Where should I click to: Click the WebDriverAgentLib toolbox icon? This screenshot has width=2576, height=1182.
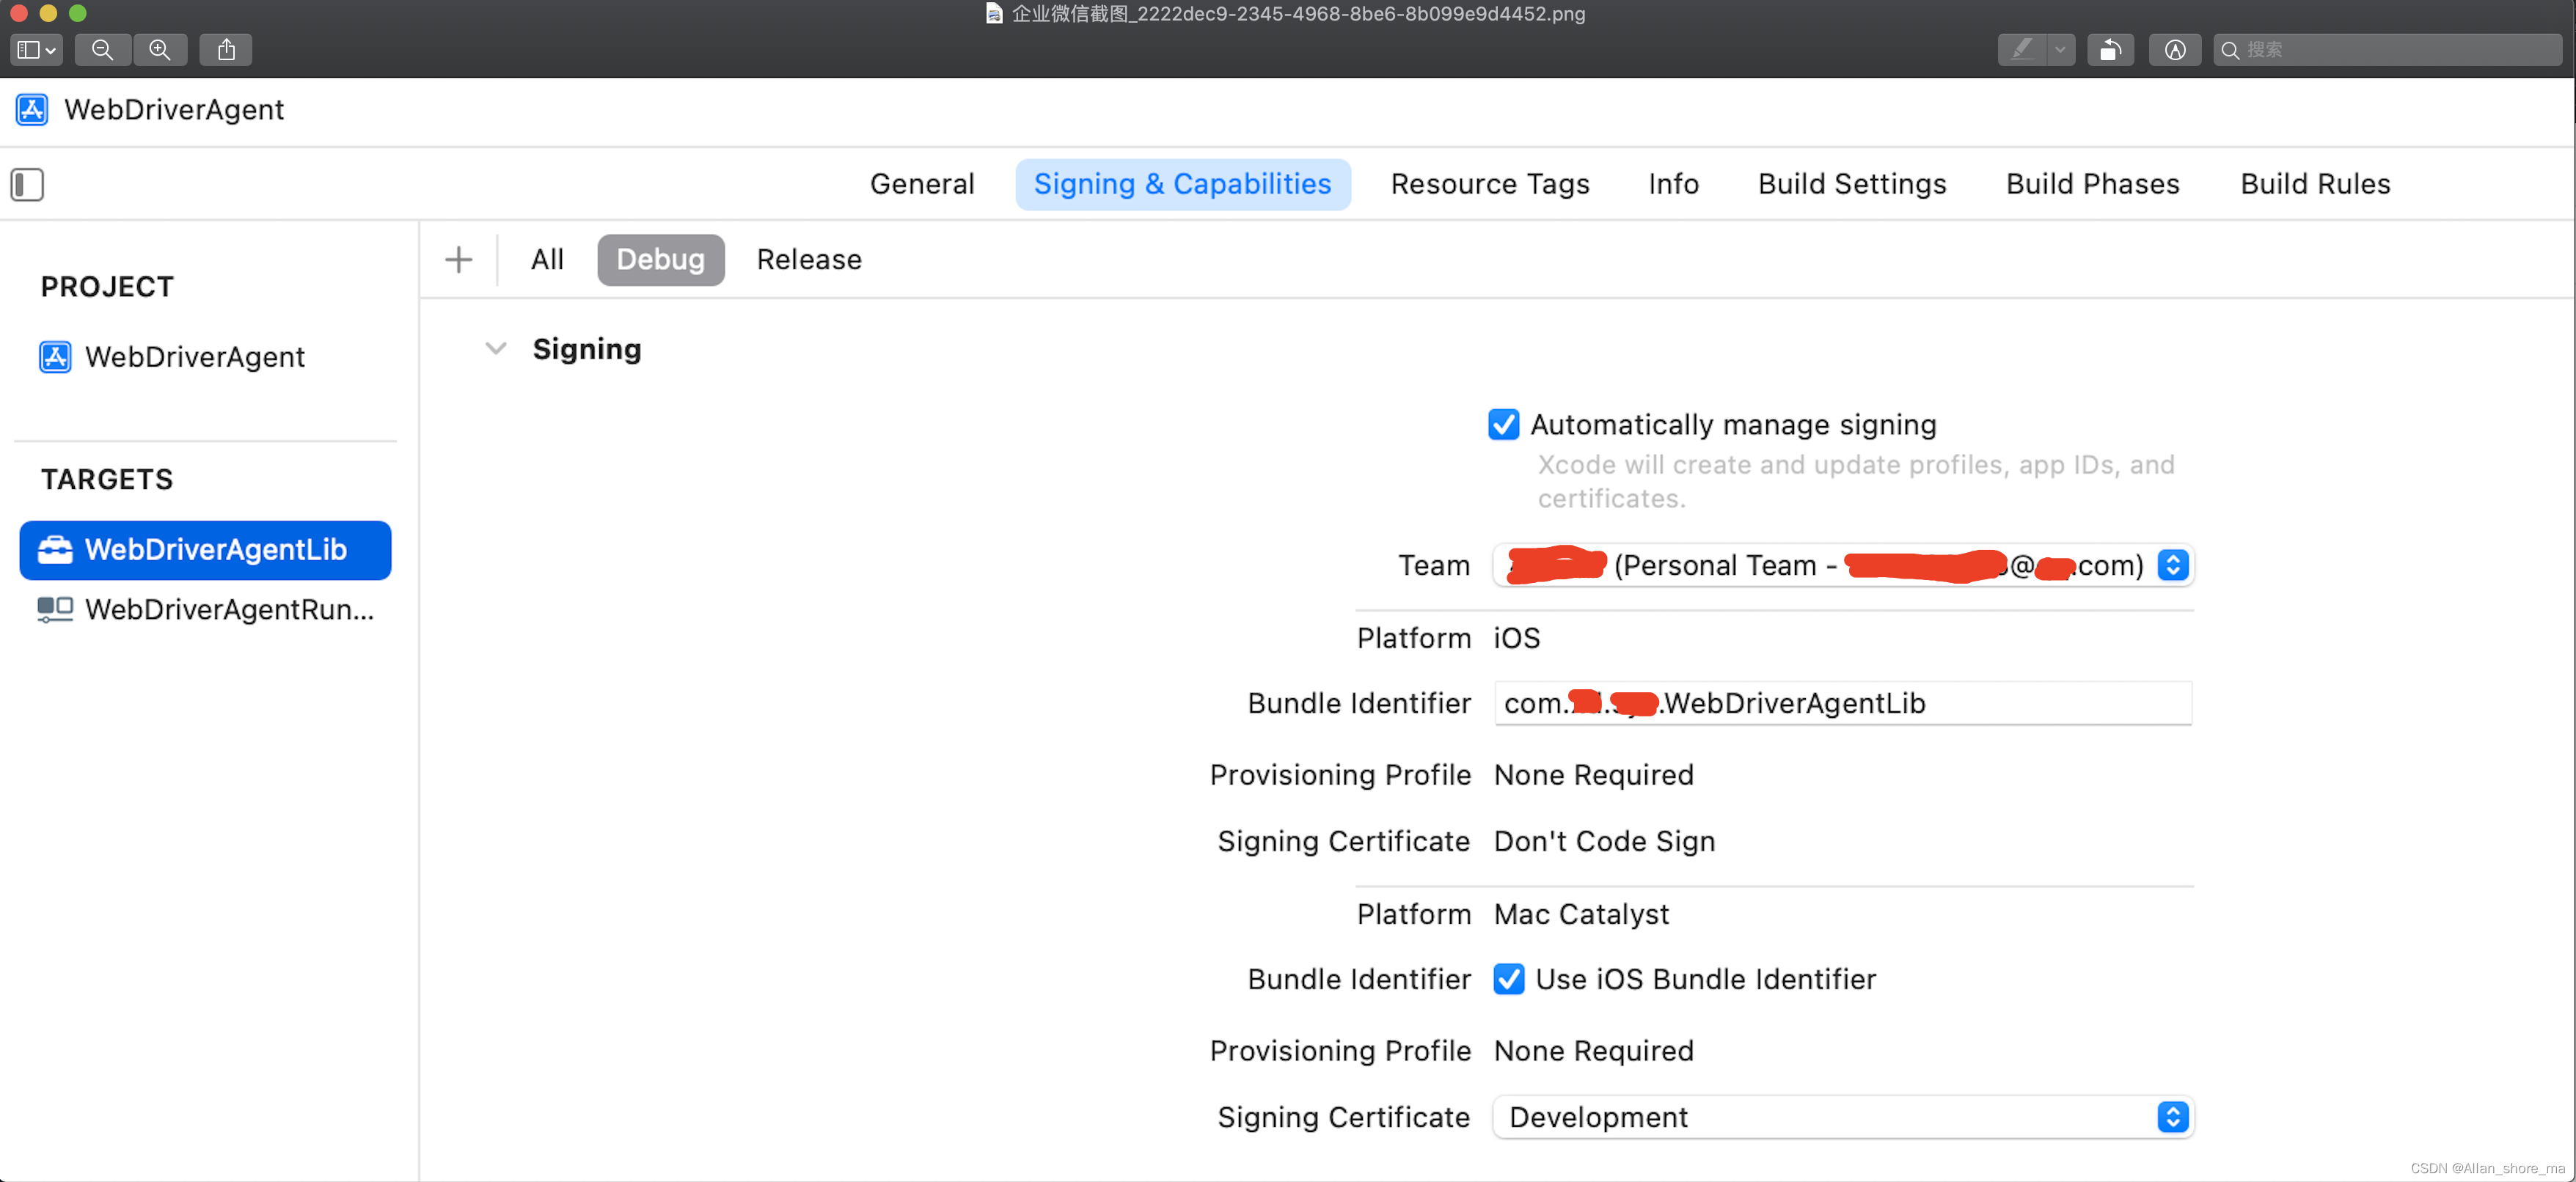[55, 550]
